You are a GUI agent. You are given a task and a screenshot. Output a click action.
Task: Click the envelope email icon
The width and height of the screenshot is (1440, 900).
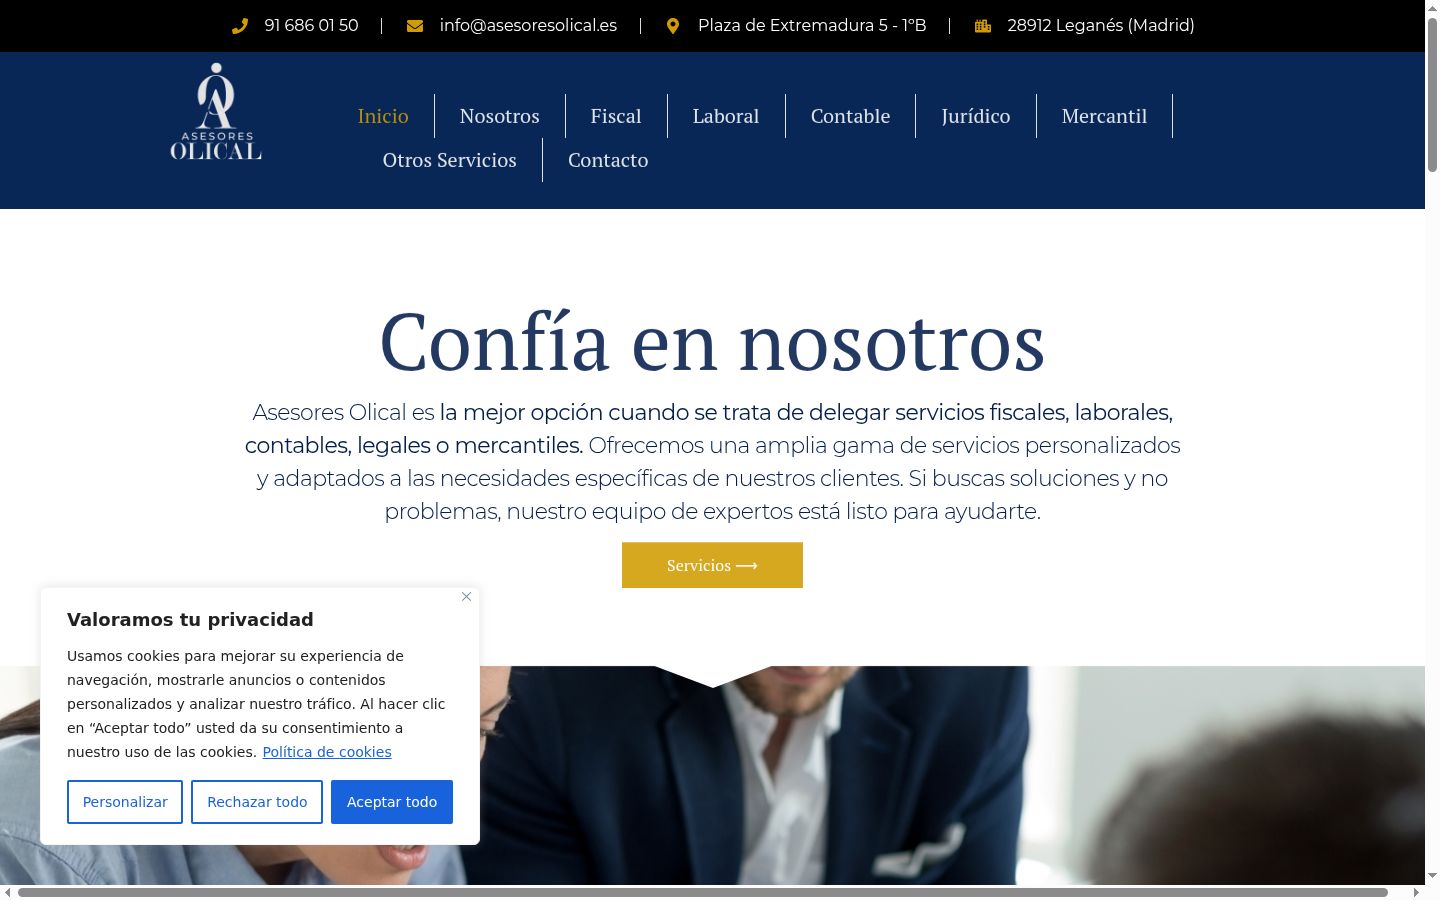[415, 26]
